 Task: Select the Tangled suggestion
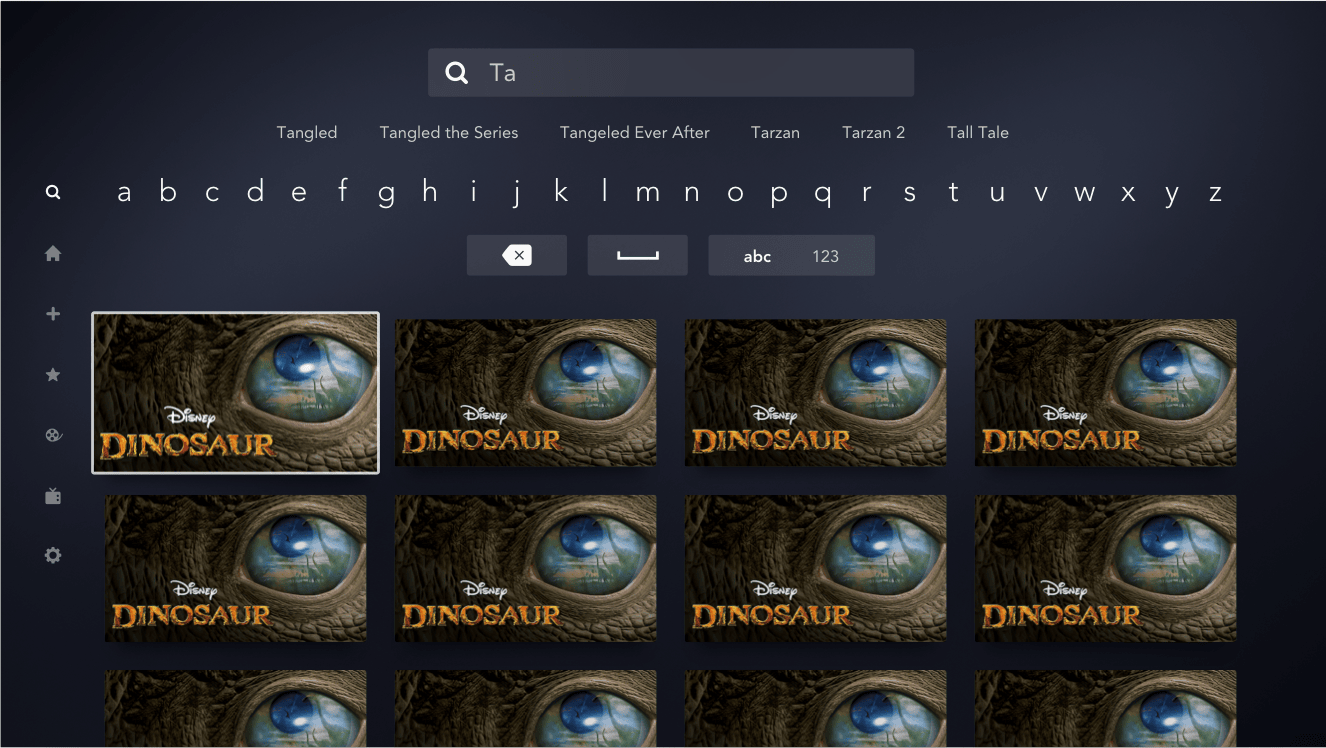pos(307,133)
